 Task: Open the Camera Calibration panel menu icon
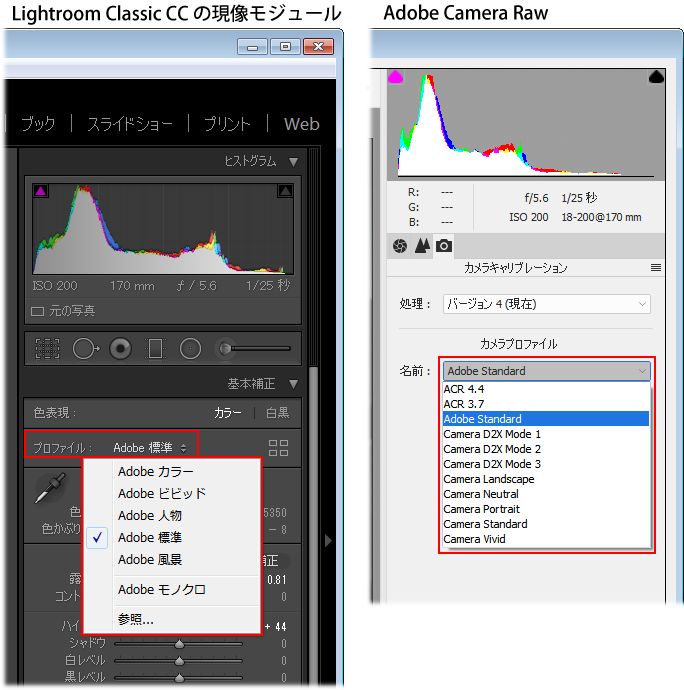point(655,268)
